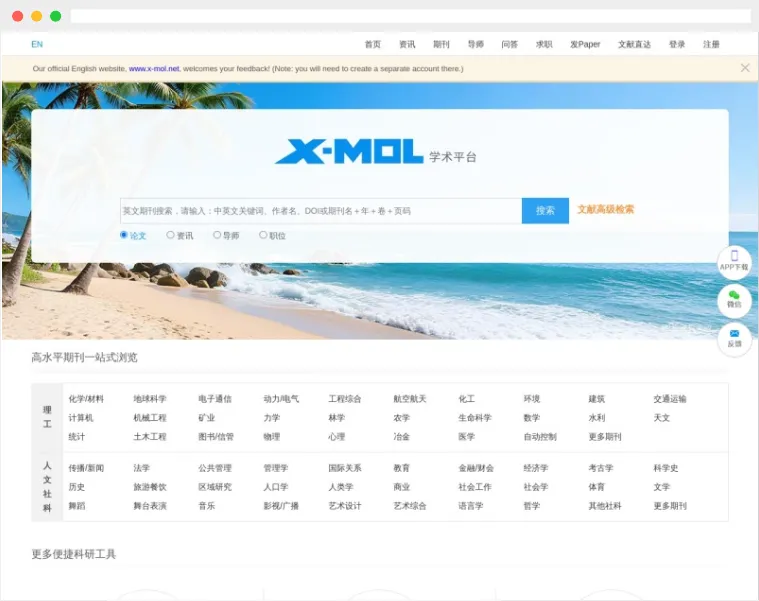Open 更多期刊 in the 人文社科 section
Viewport: 759px width, 601px height.
670,506
